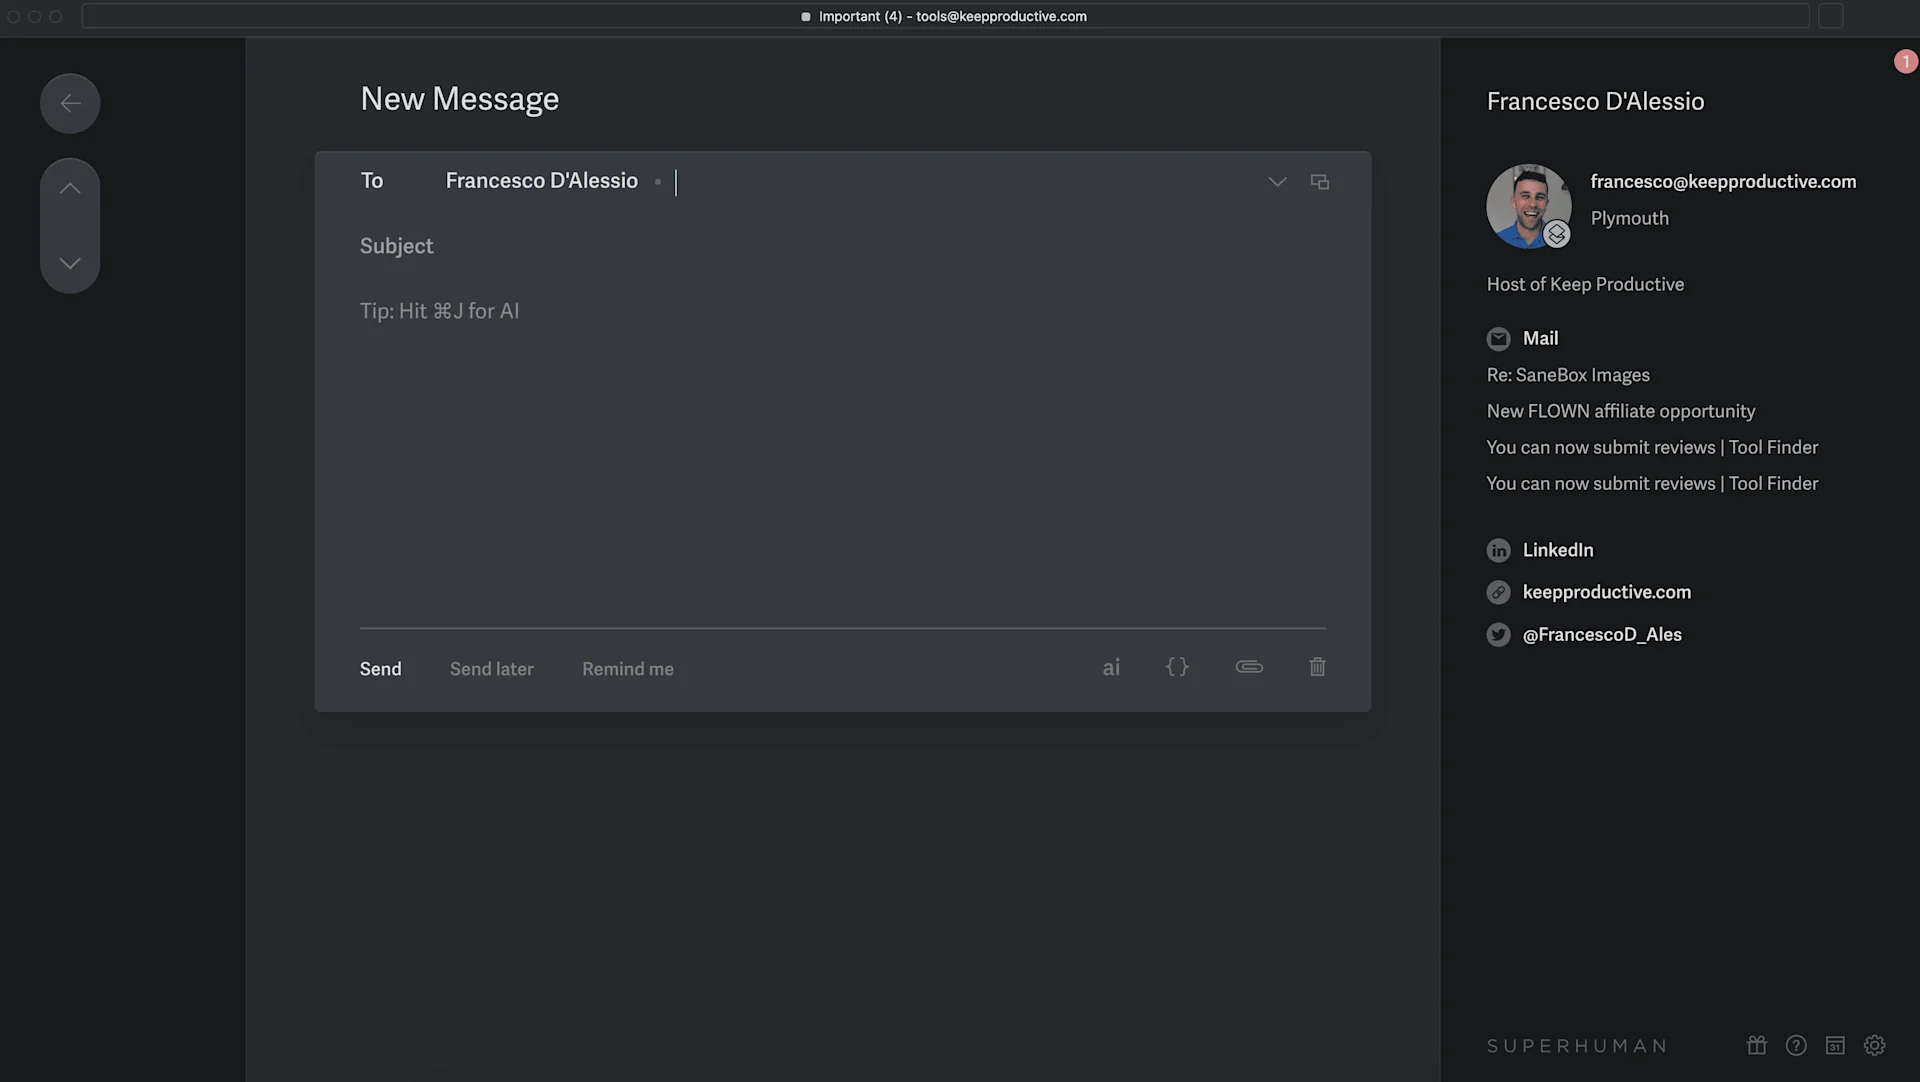
Task: Open Francesco's profile photo
Action: 1528,206
